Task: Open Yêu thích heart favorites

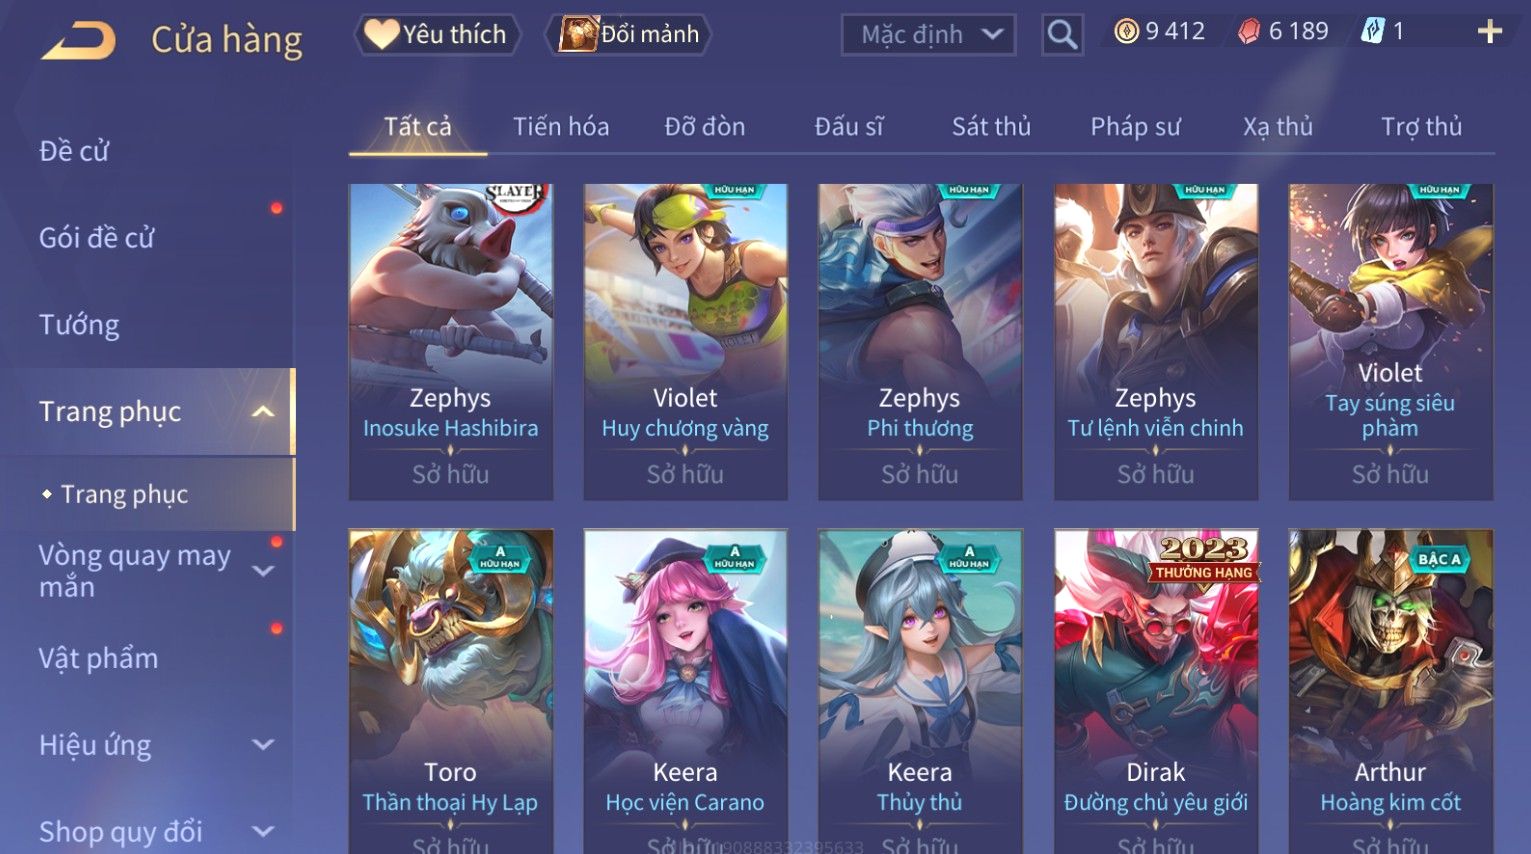Action: coord(437,34)
